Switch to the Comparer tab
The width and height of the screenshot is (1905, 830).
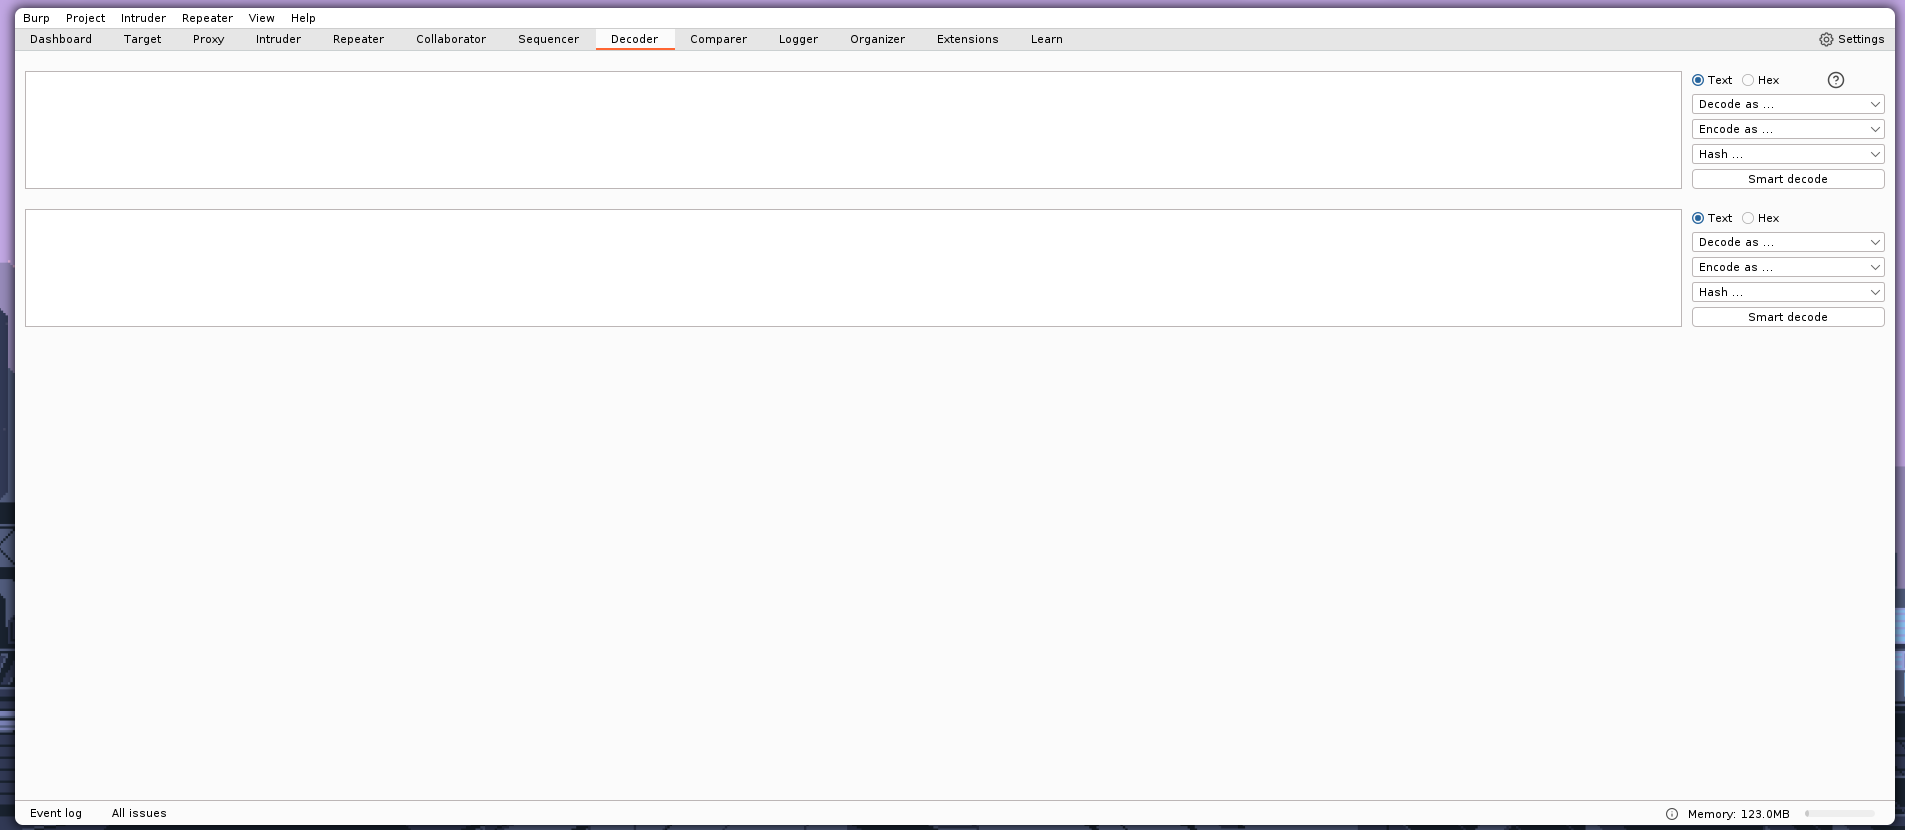click(718, 39)
